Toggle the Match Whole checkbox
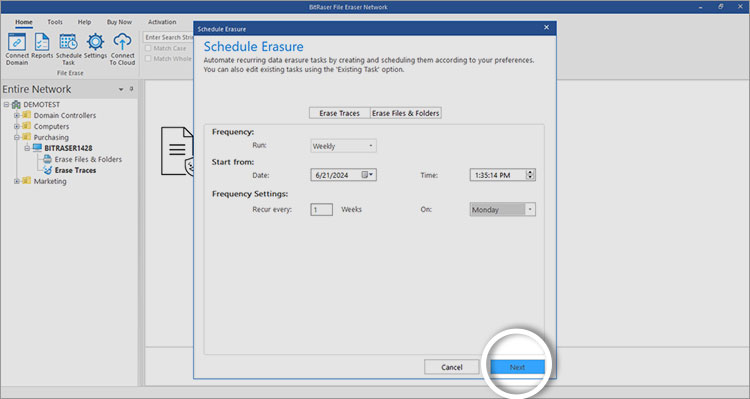Screen dimensions: 750x399 (148, 59)
